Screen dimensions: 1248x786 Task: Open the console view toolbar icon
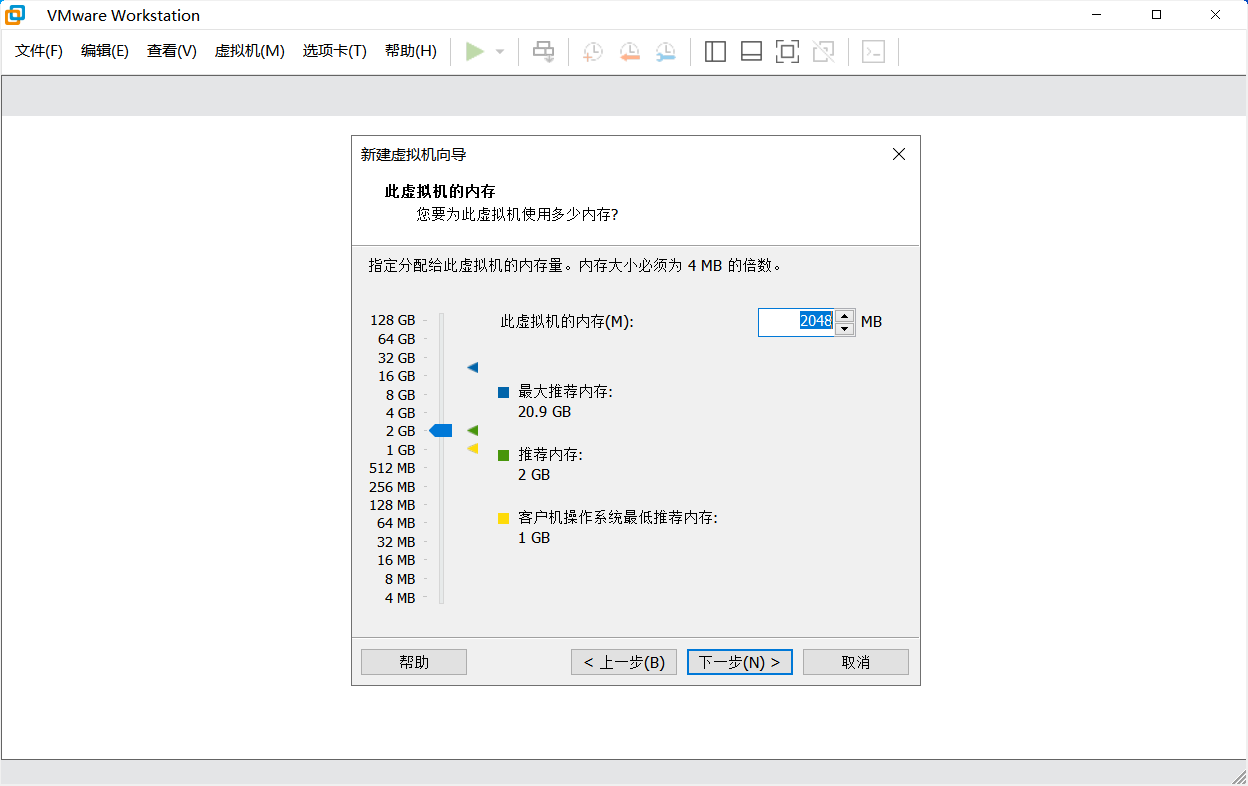[x=873, y=52]
